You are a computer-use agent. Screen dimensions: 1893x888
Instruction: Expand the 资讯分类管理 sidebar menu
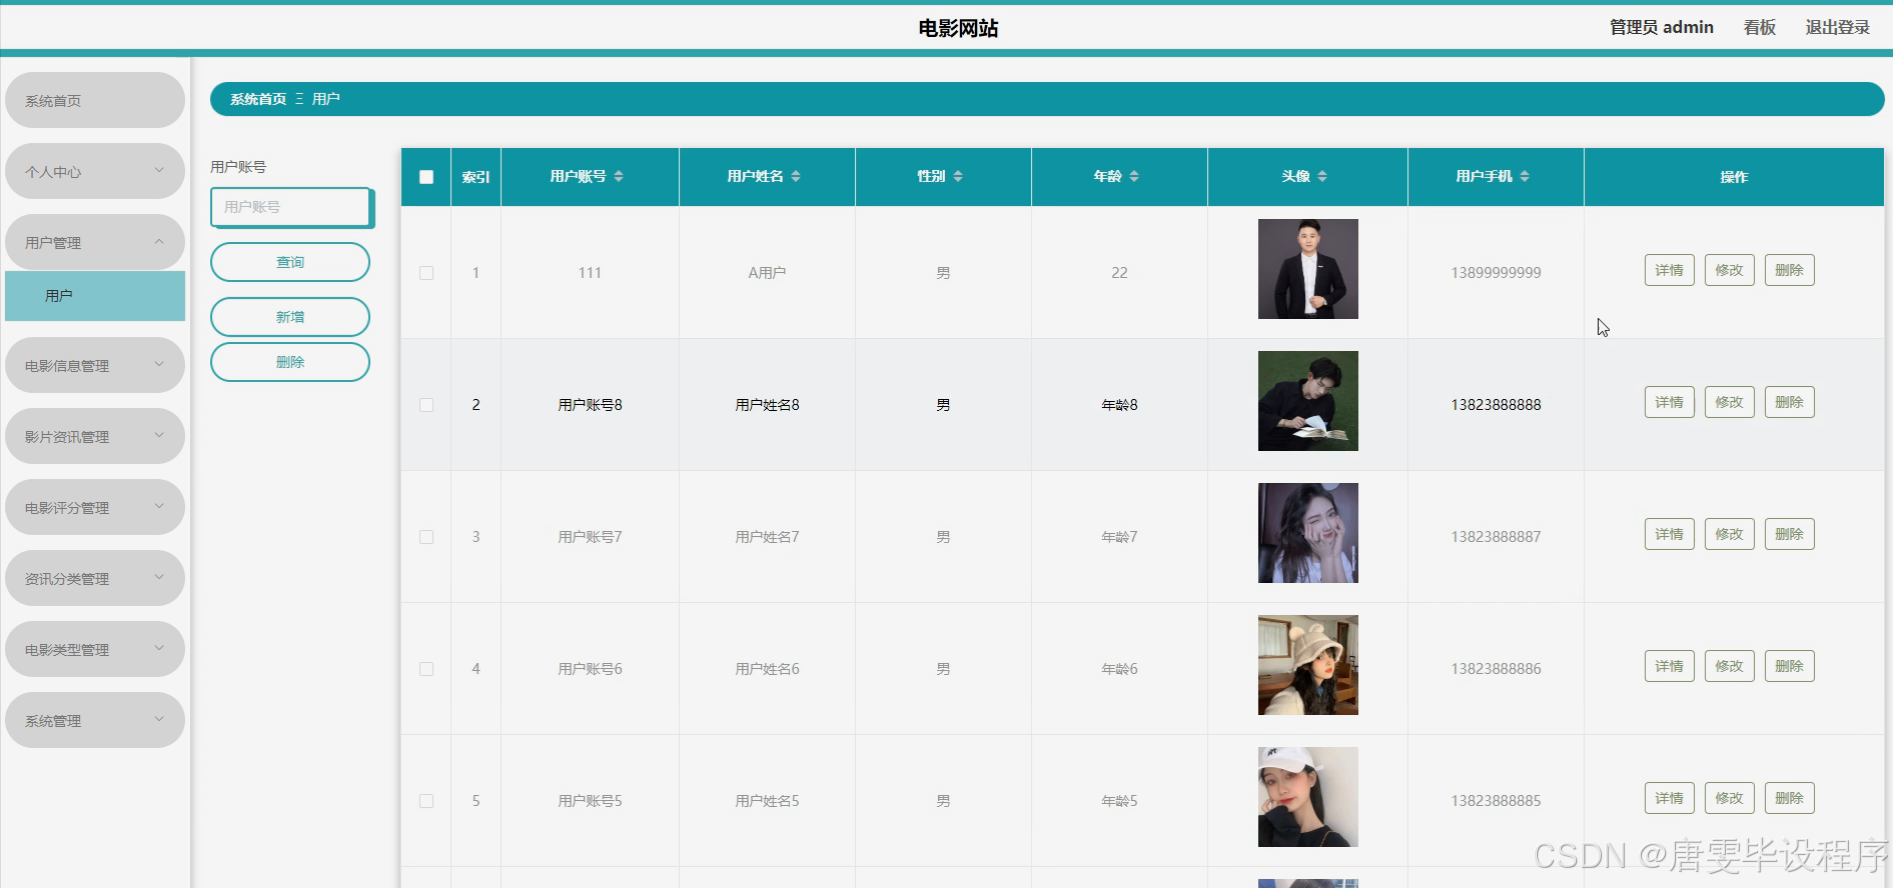95,578
